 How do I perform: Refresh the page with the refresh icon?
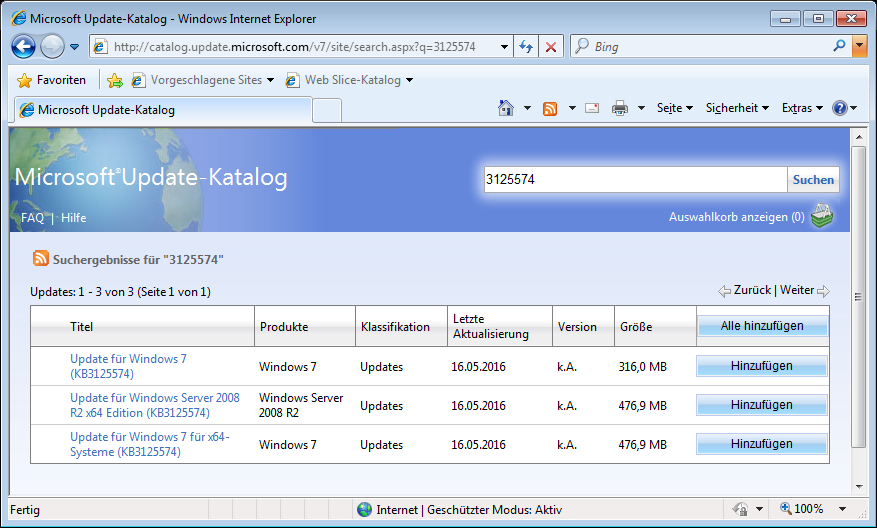pos(526,47)
